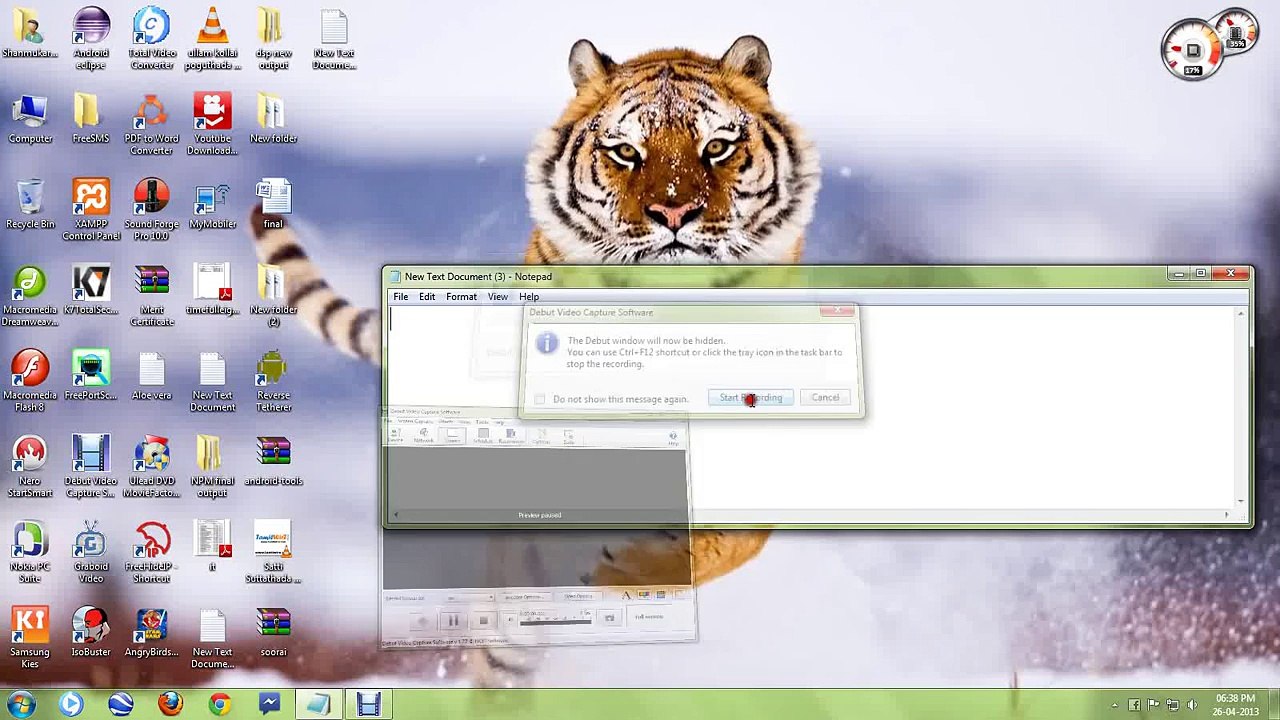
Task: Open the dsp new output folder
Action: tap(273, 38)
